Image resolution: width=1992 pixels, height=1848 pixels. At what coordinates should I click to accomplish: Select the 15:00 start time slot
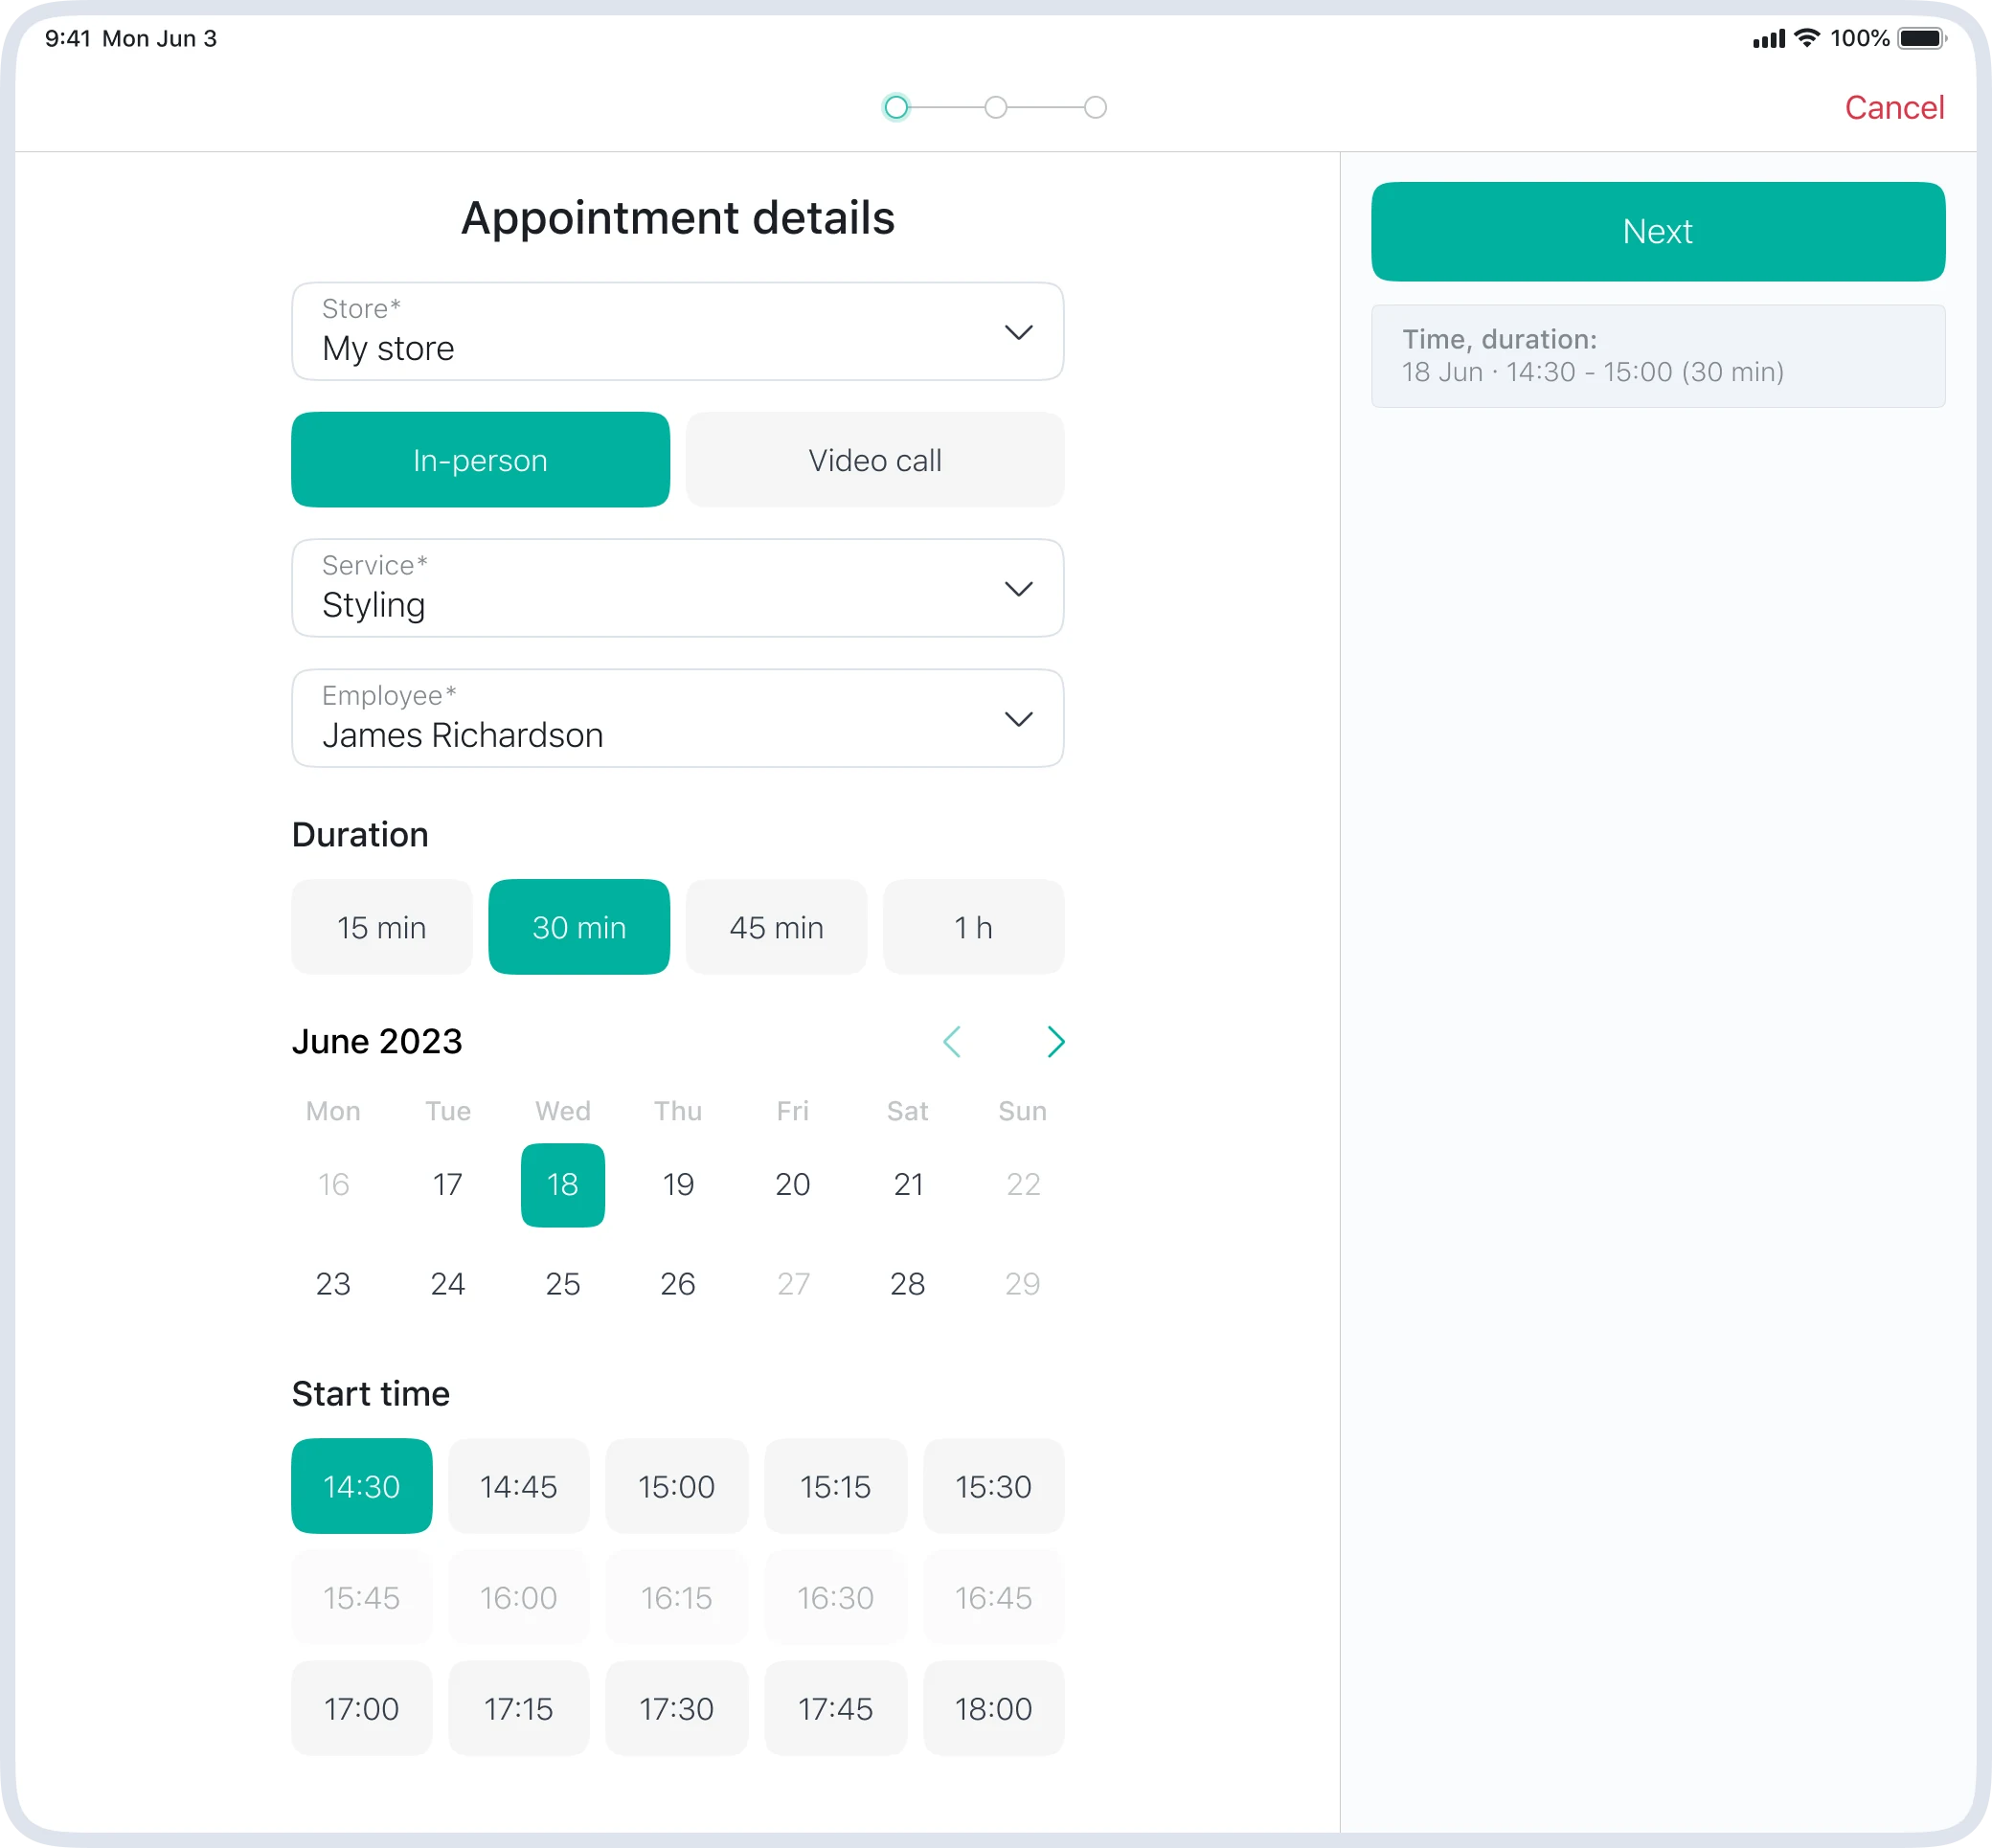677,1486
